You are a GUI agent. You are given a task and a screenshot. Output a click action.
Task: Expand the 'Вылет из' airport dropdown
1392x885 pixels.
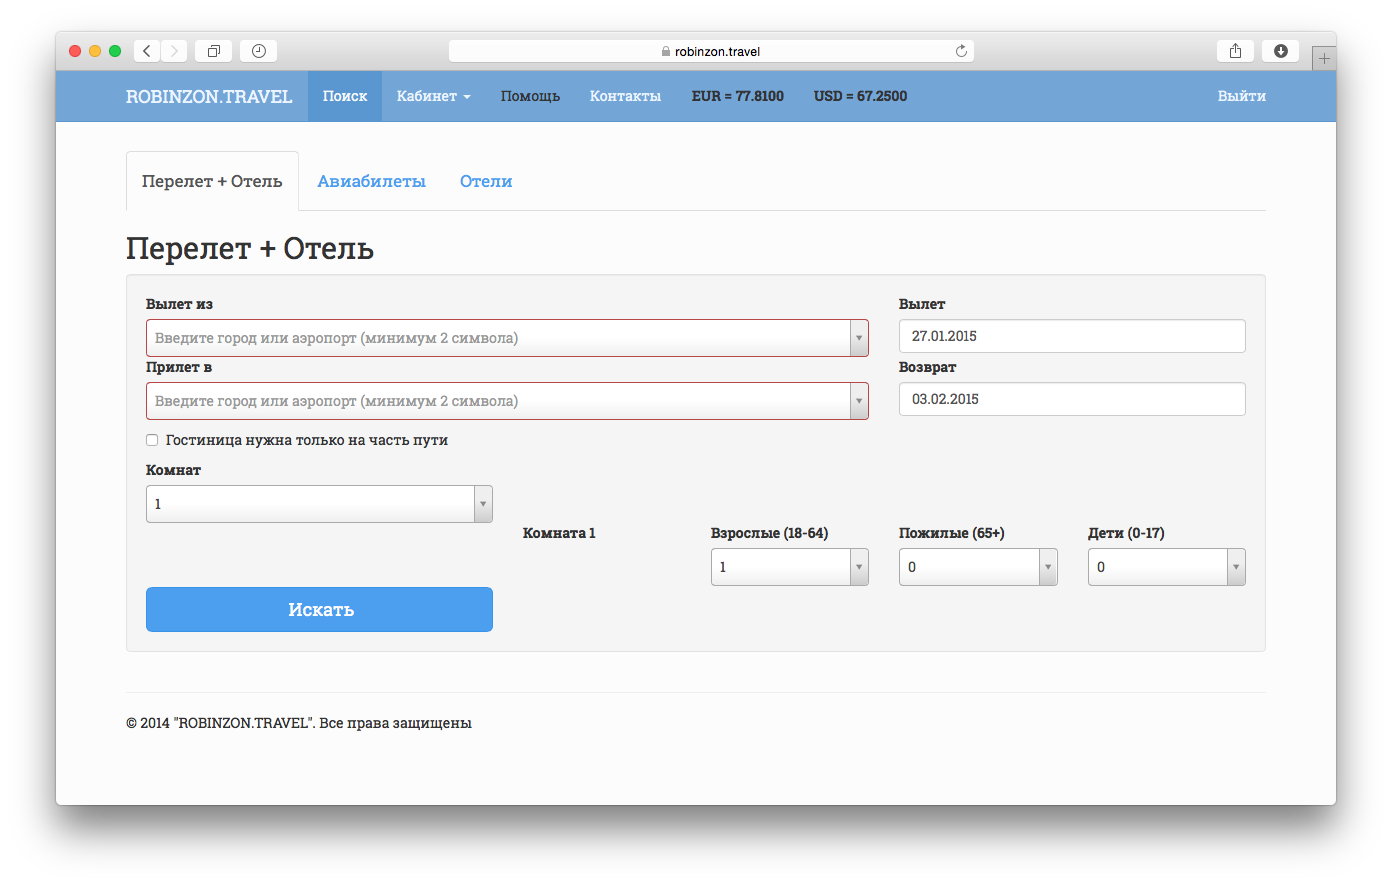coord(858,338)
